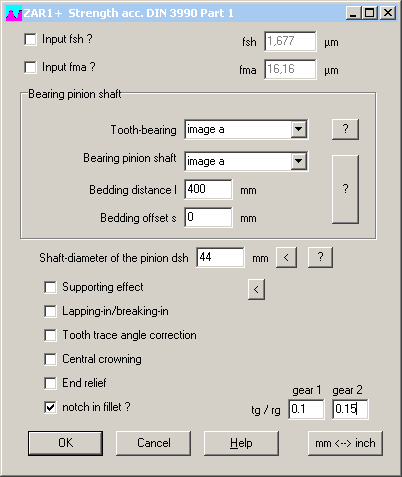Click '?' button next to shaft-diameter dsh

click(320, 257)
